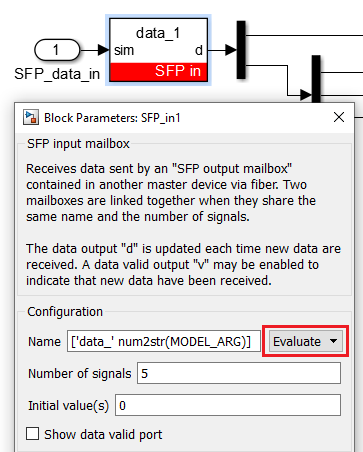Click the Evaluate dropdown arrow
This screenshot has width=363, height=452.
coord(333,341)
